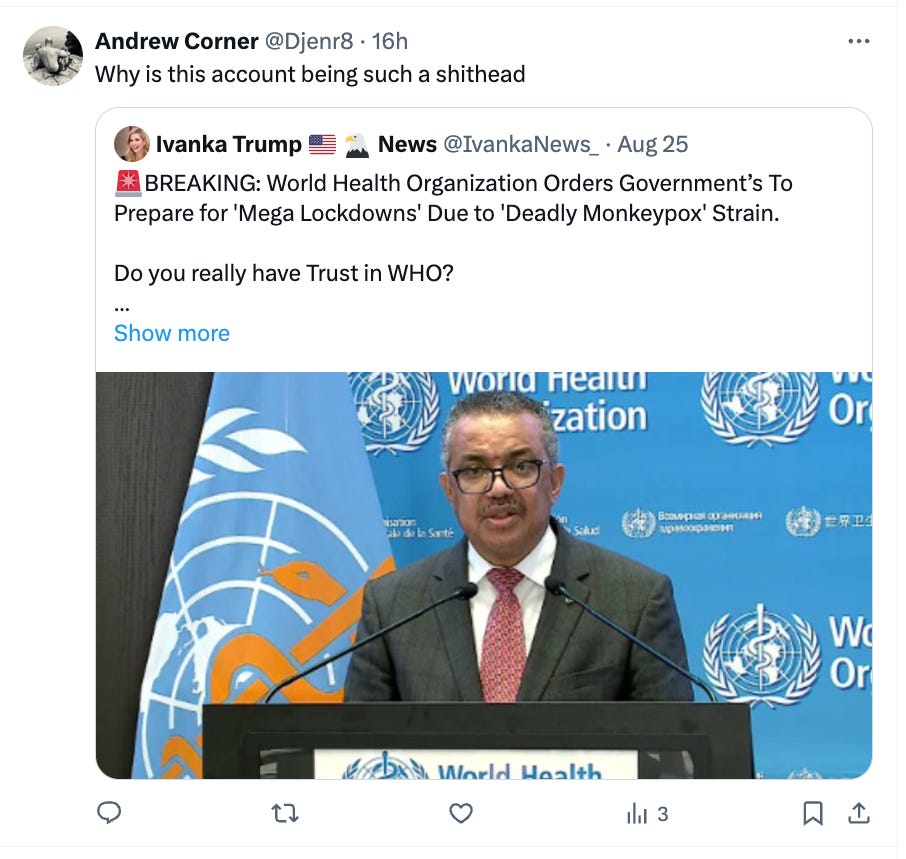Open the reply comment bubble icon
Screen dimensions: 906x859
(x=109, y=813)
